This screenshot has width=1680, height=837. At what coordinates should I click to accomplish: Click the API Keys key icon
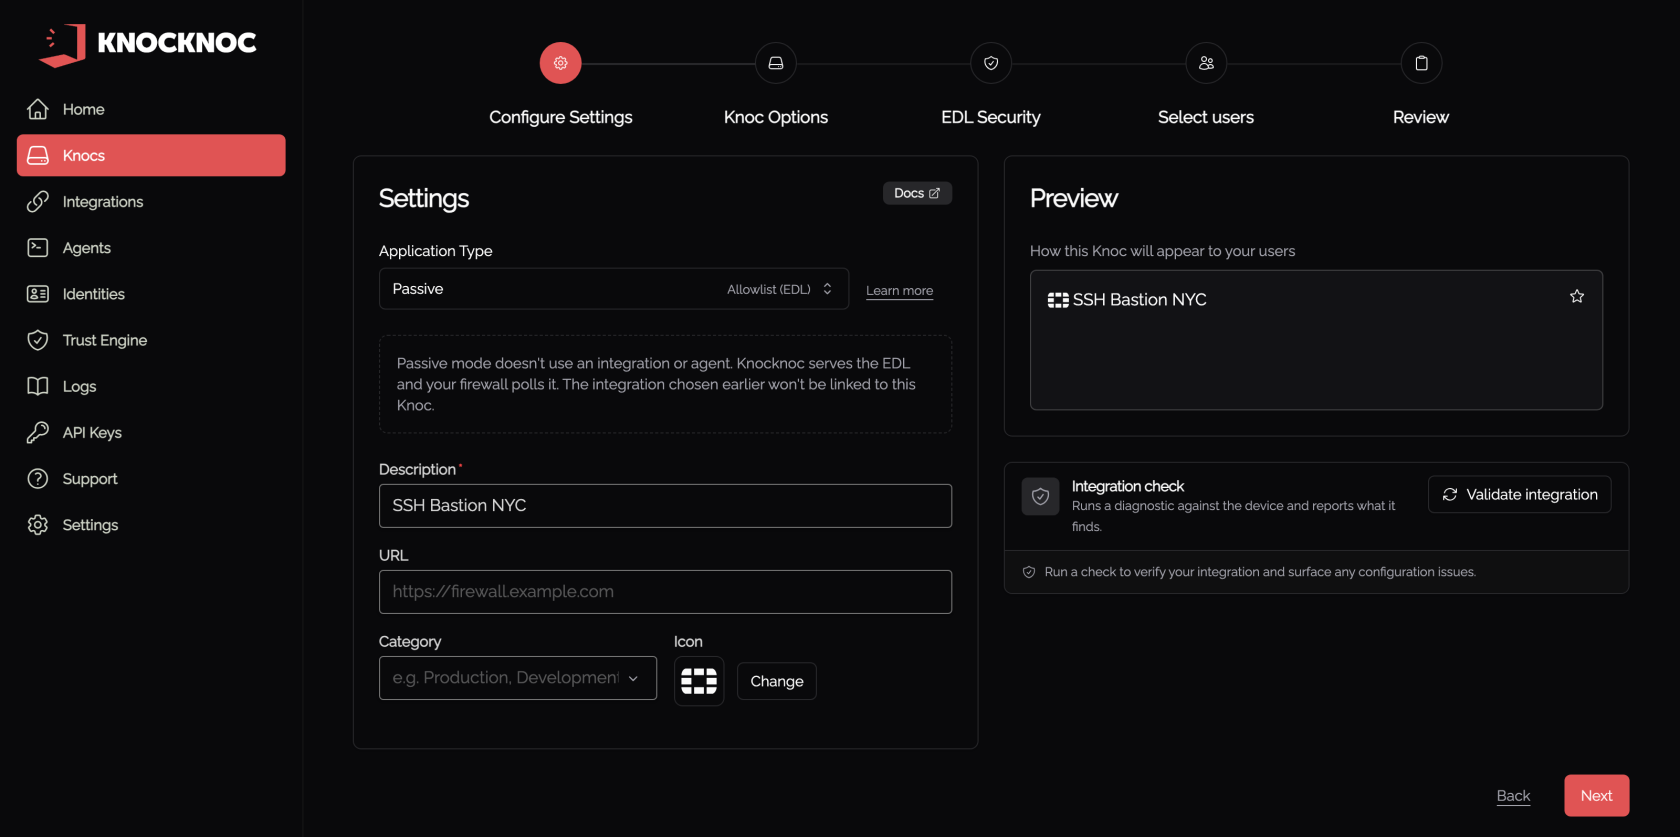click(x=38, y=433)
